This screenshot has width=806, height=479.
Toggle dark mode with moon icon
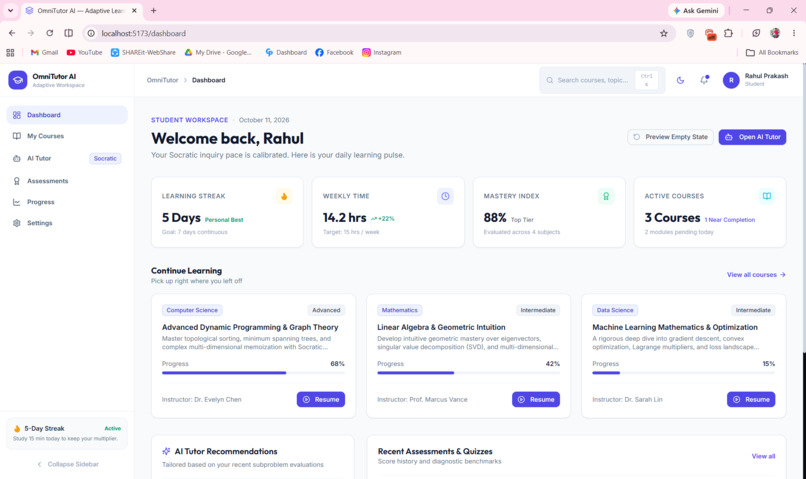point(680,80)
